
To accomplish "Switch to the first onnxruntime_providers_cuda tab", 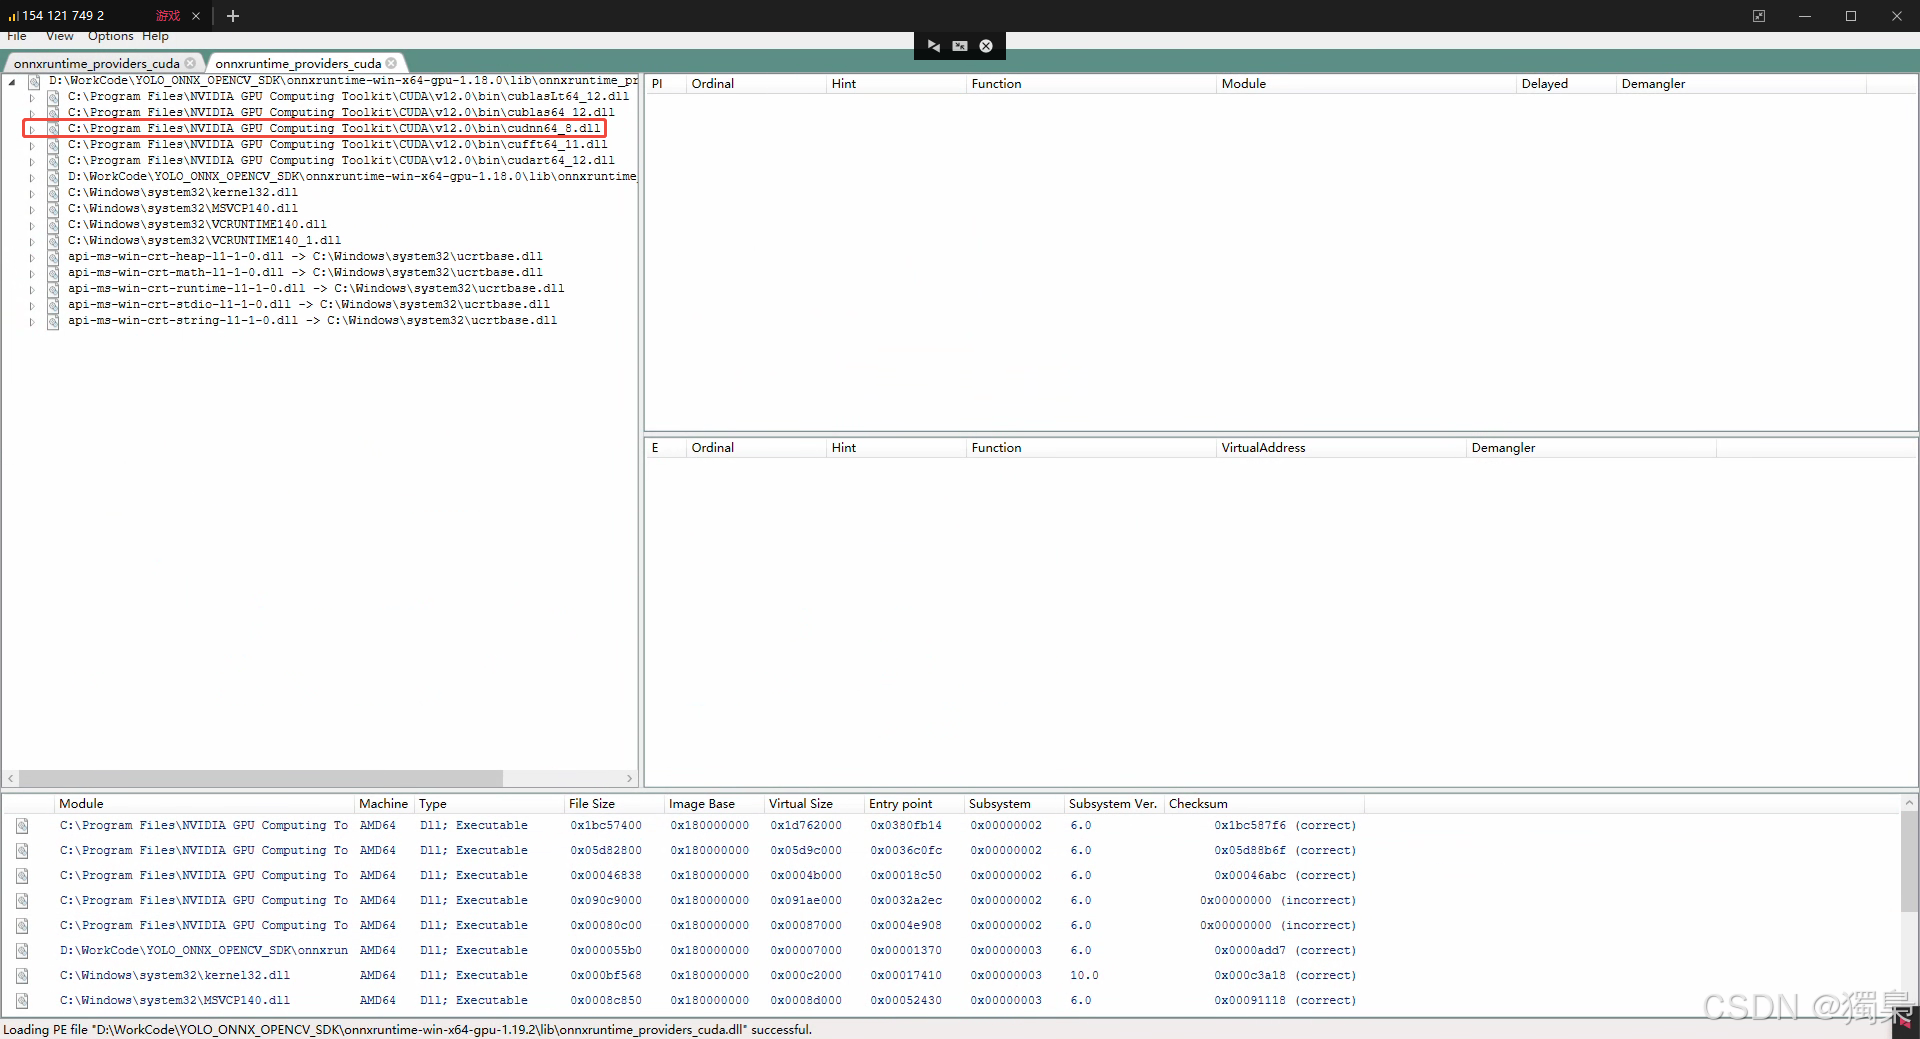I will pyautogui.click(x=96, y=63).
